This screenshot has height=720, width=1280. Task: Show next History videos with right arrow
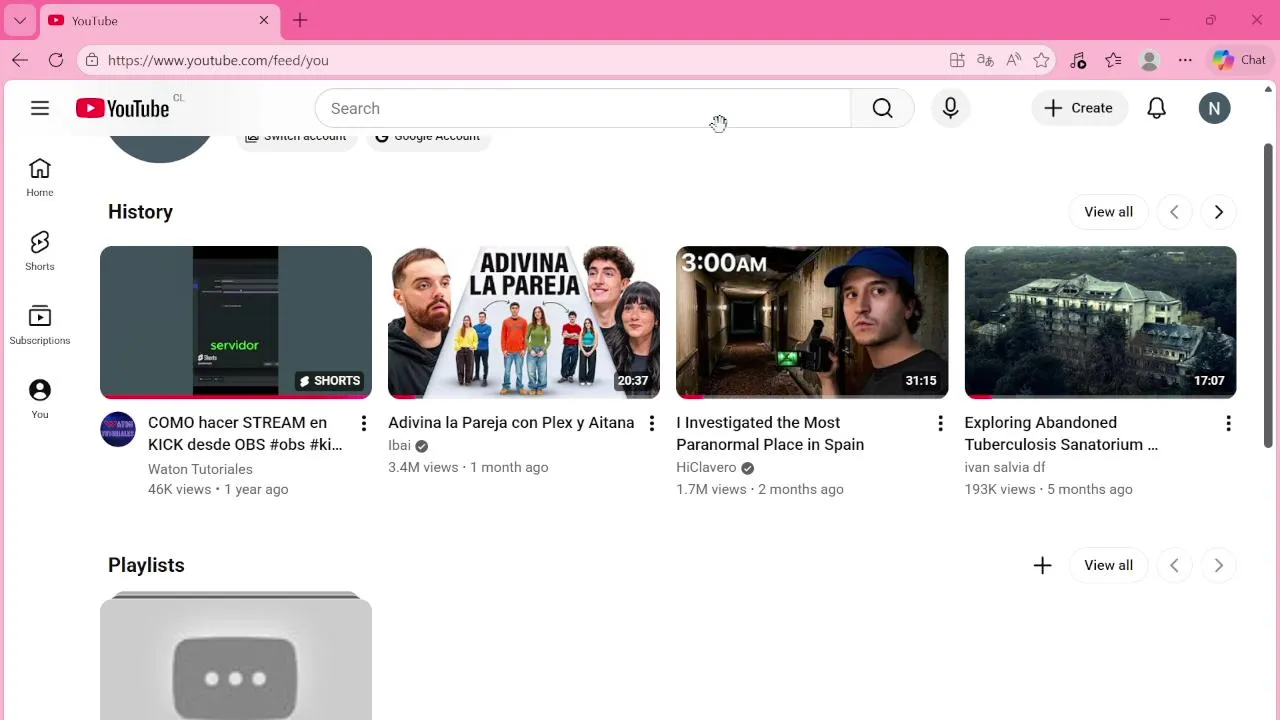[1218, 212]
